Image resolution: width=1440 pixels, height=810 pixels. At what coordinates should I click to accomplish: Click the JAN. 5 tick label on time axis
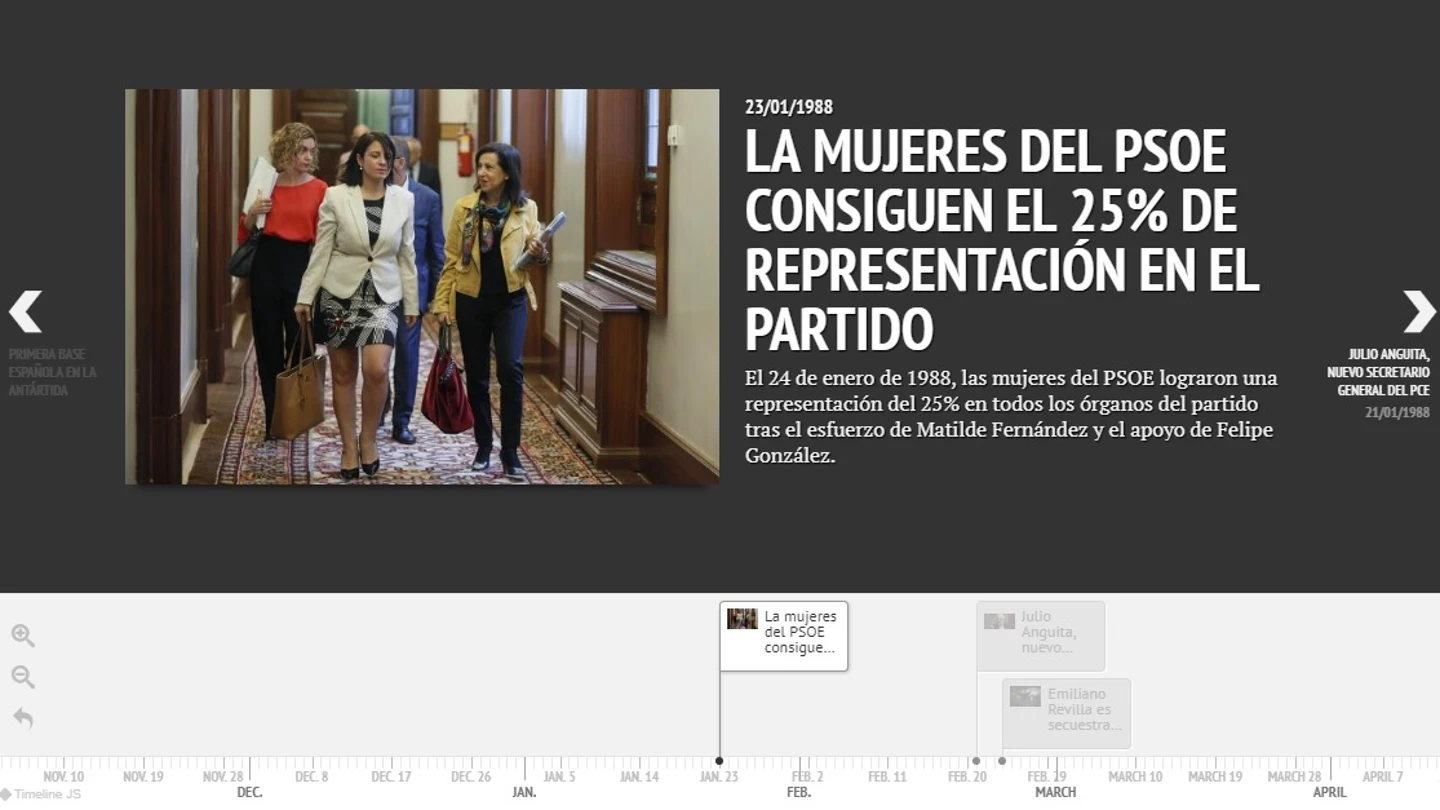click(x=559, y=777)
